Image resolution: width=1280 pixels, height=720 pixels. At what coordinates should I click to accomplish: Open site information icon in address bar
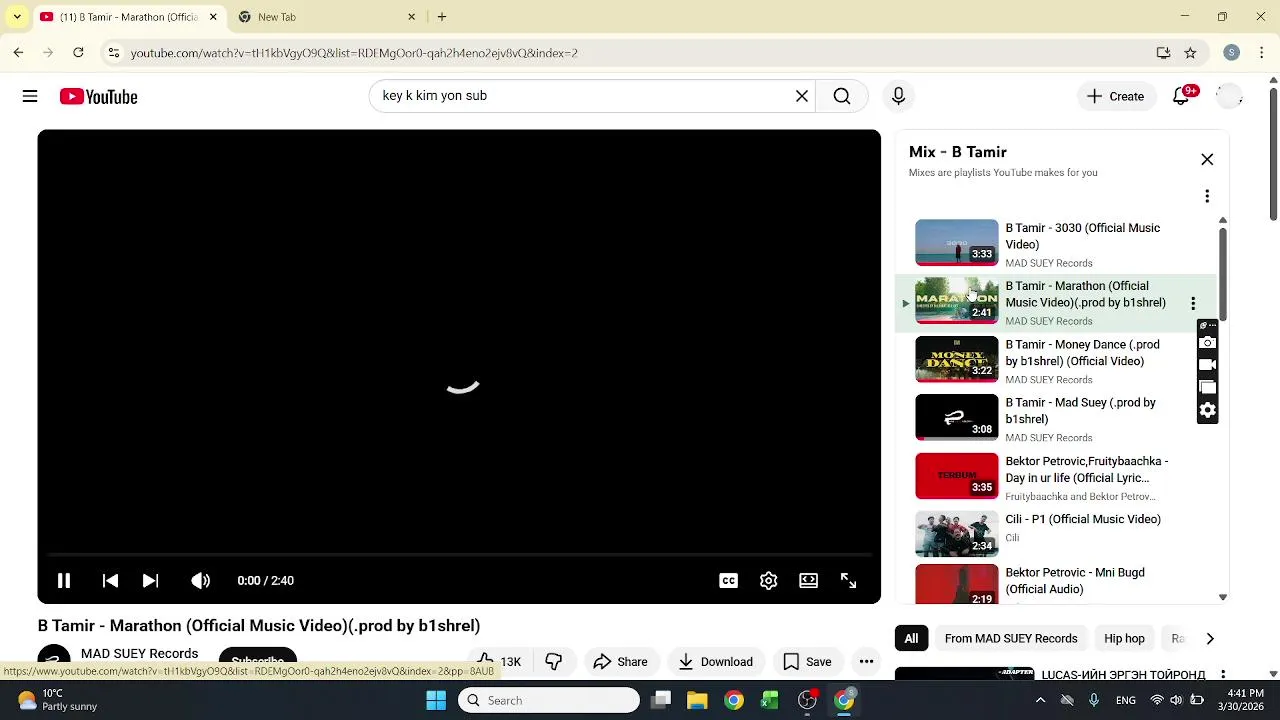tap(114, 52)
